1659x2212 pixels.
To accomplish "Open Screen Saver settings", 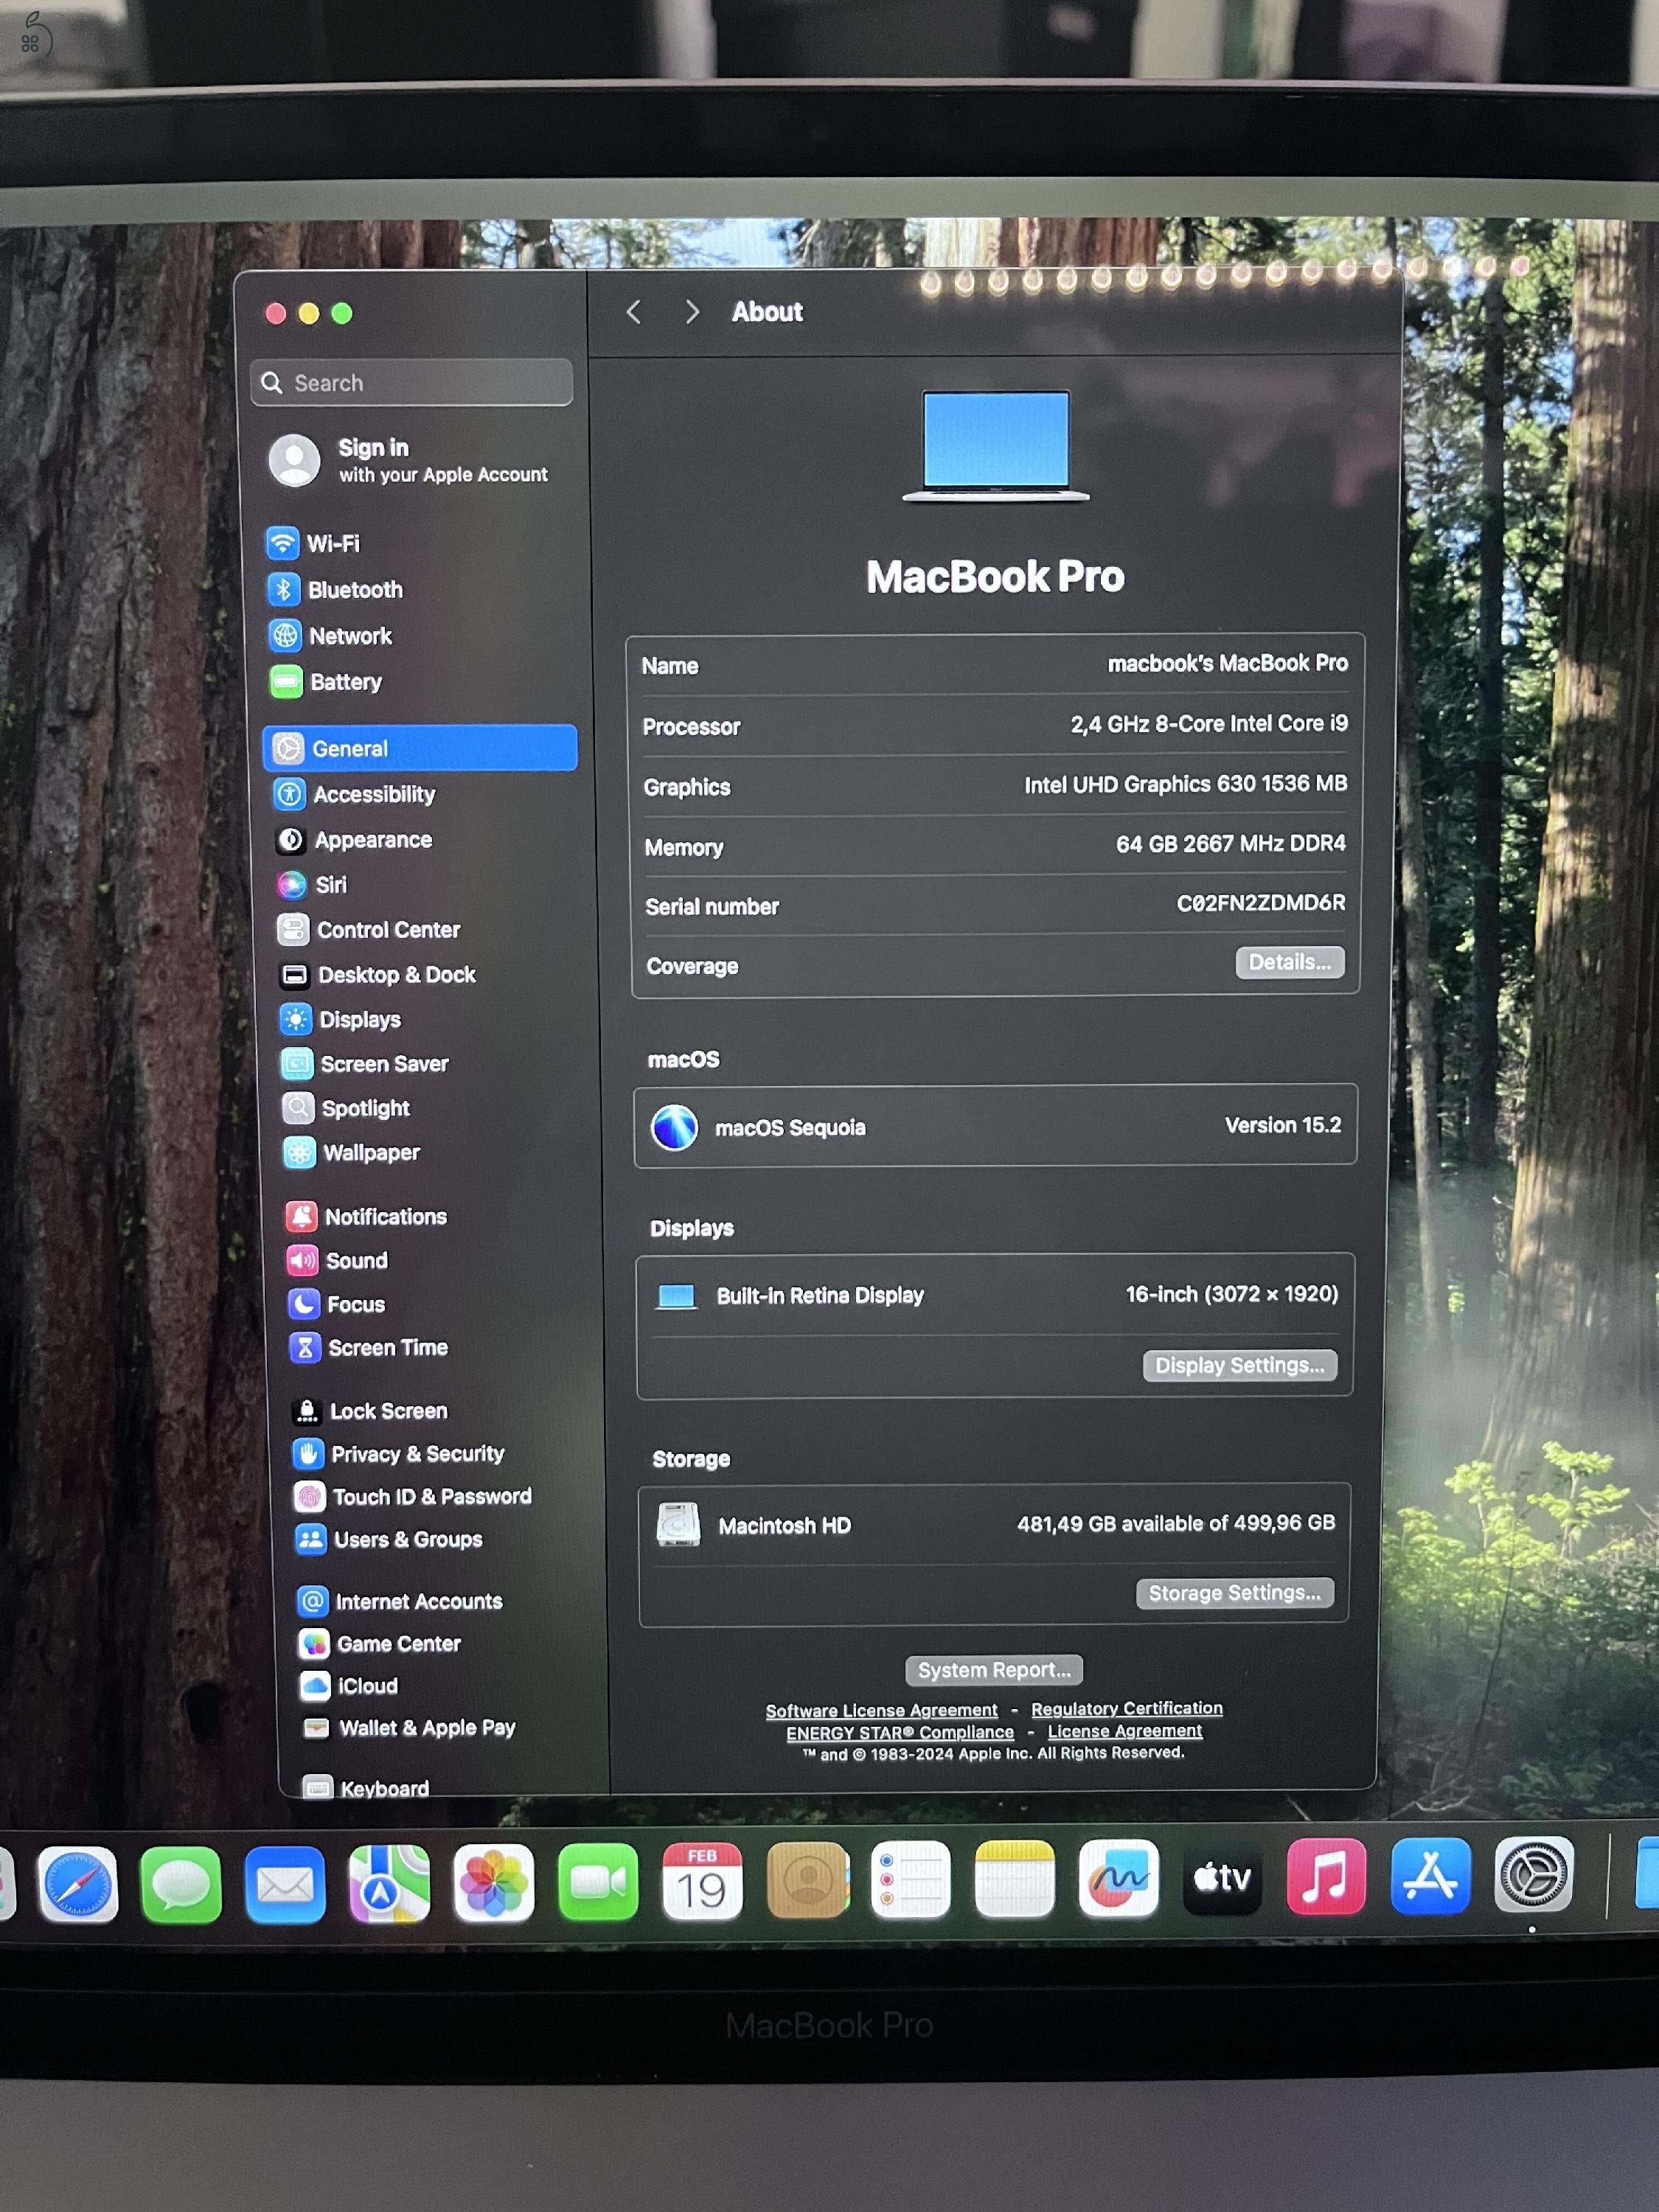I will [365, 1064].
